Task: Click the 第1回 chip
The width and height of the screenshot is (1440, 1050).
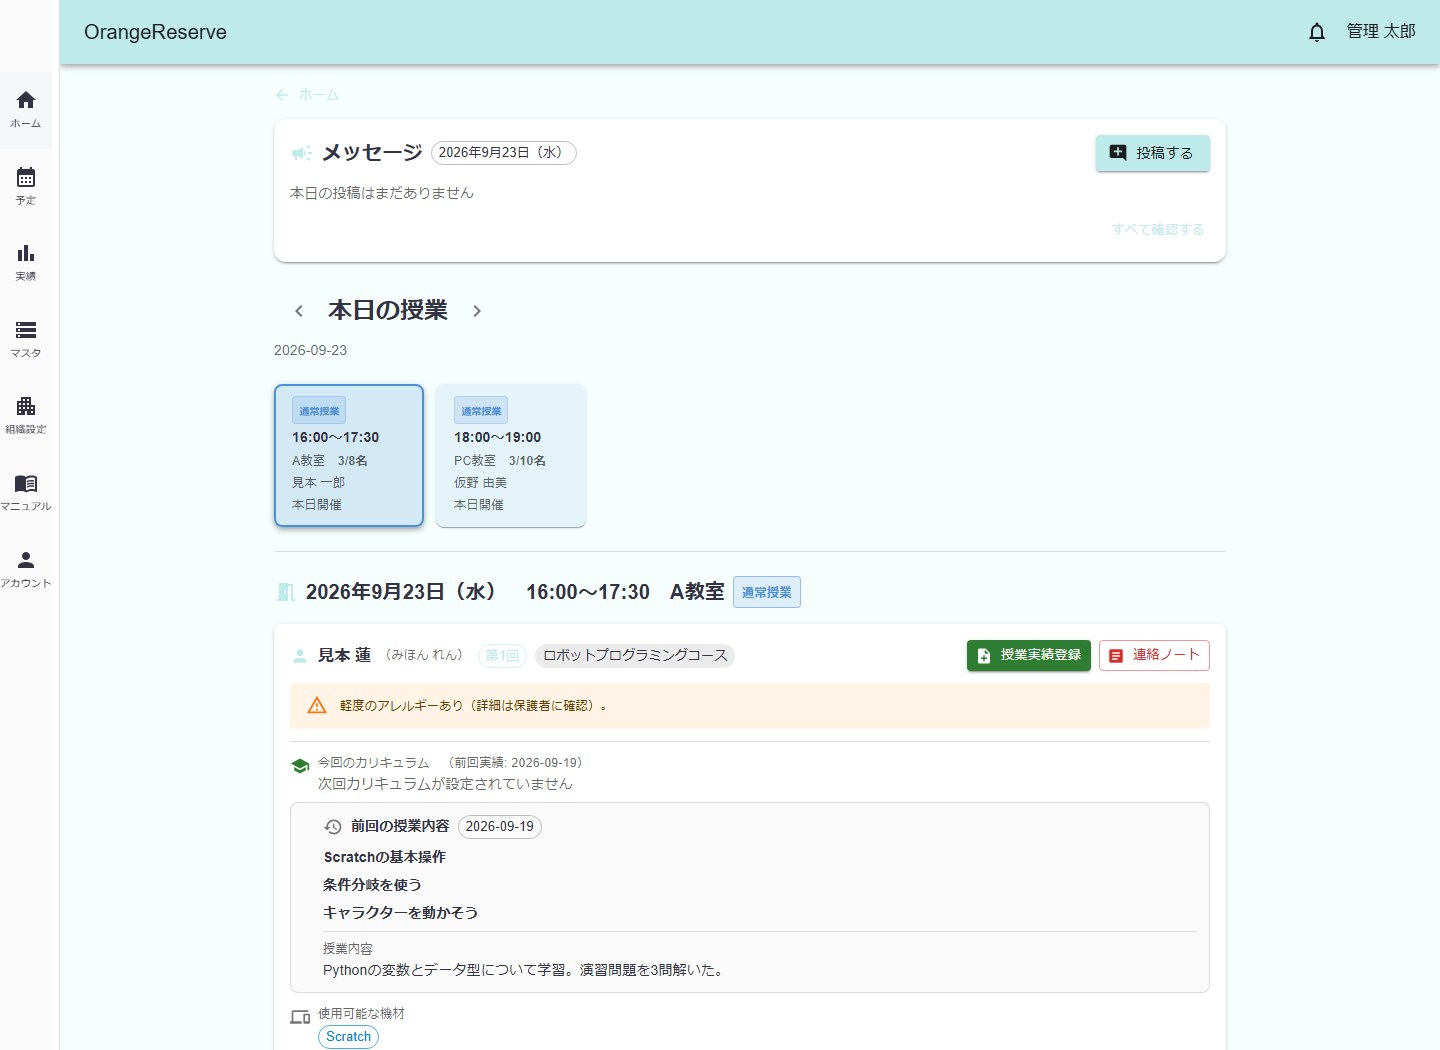Action: tap(502, 656)
